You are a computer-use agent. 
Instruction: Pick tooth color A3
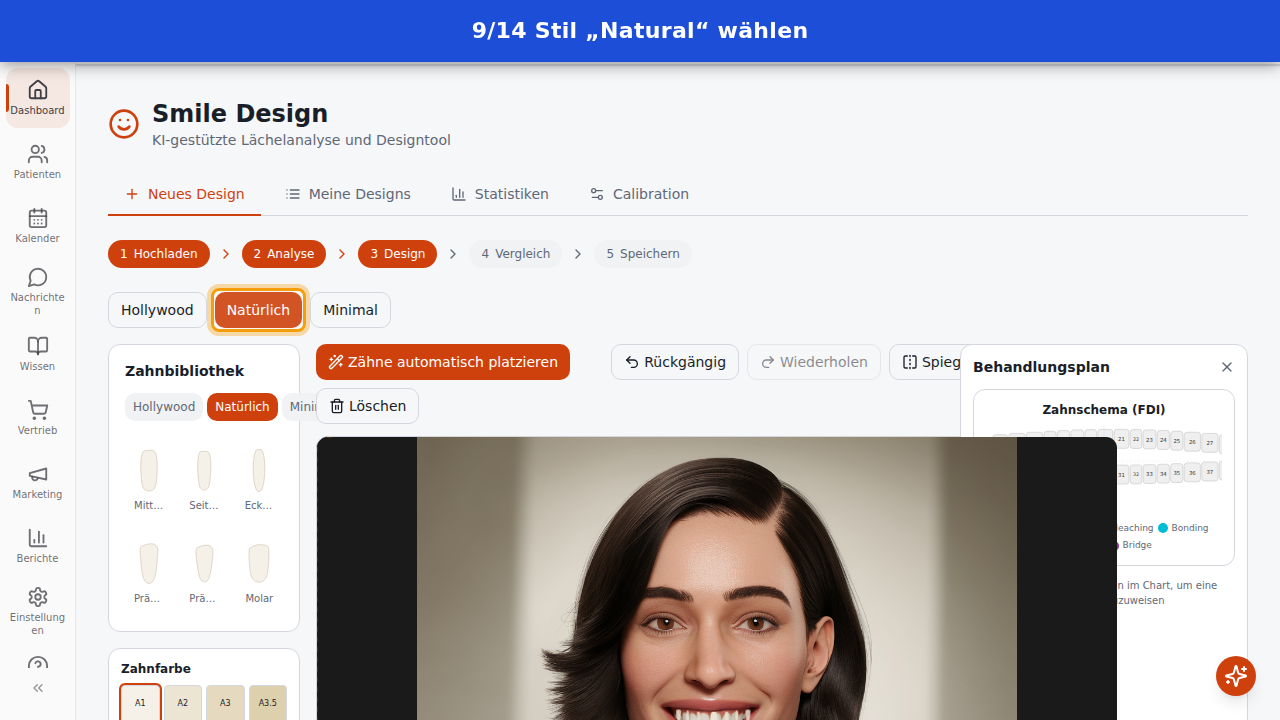tap(225, 702)
